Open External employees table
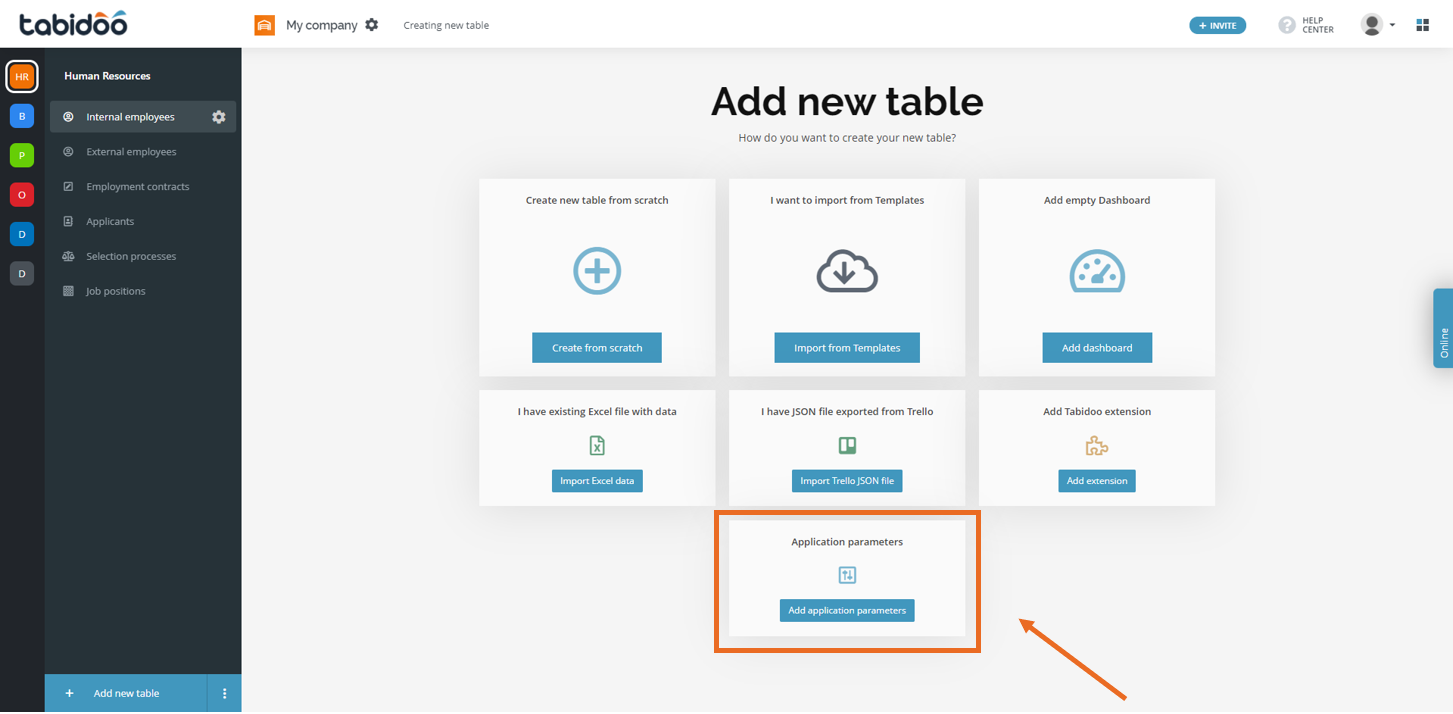The image size is (1453, 714). coord(143,152)
